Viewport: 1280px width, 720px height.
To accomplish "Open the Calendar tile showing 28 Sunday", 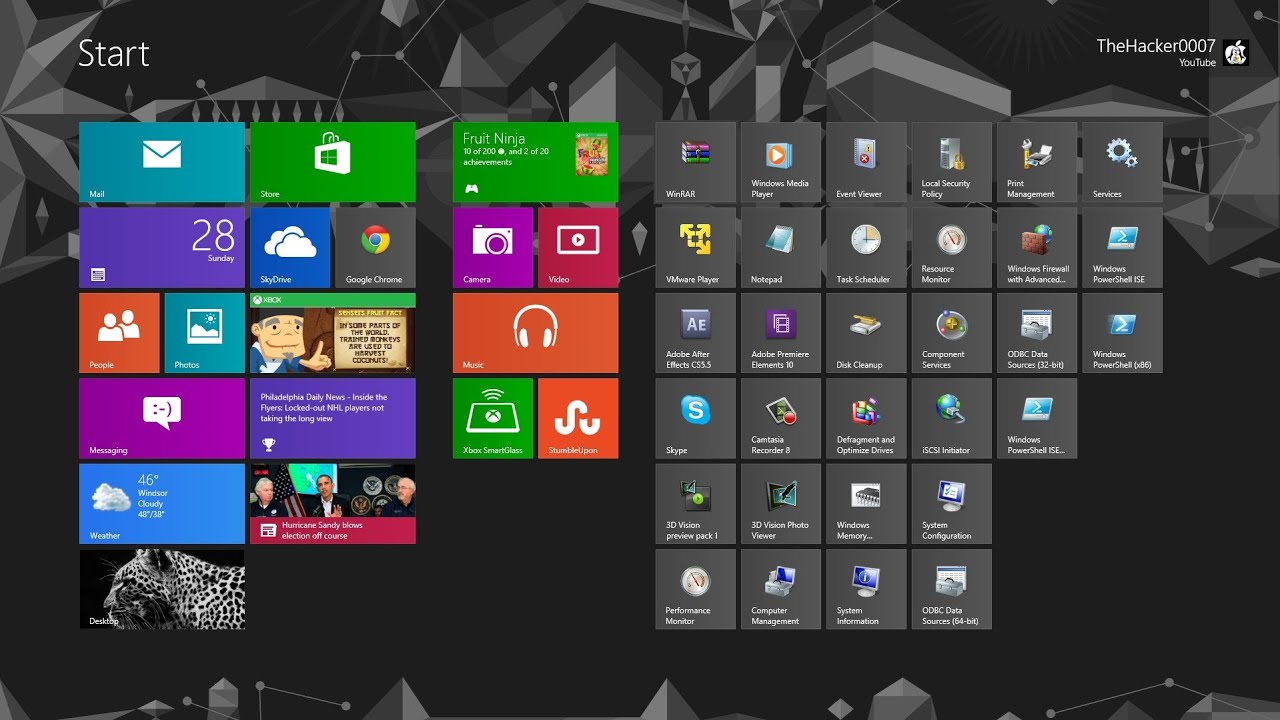I will pyautogui.click(x=162, y=248).
